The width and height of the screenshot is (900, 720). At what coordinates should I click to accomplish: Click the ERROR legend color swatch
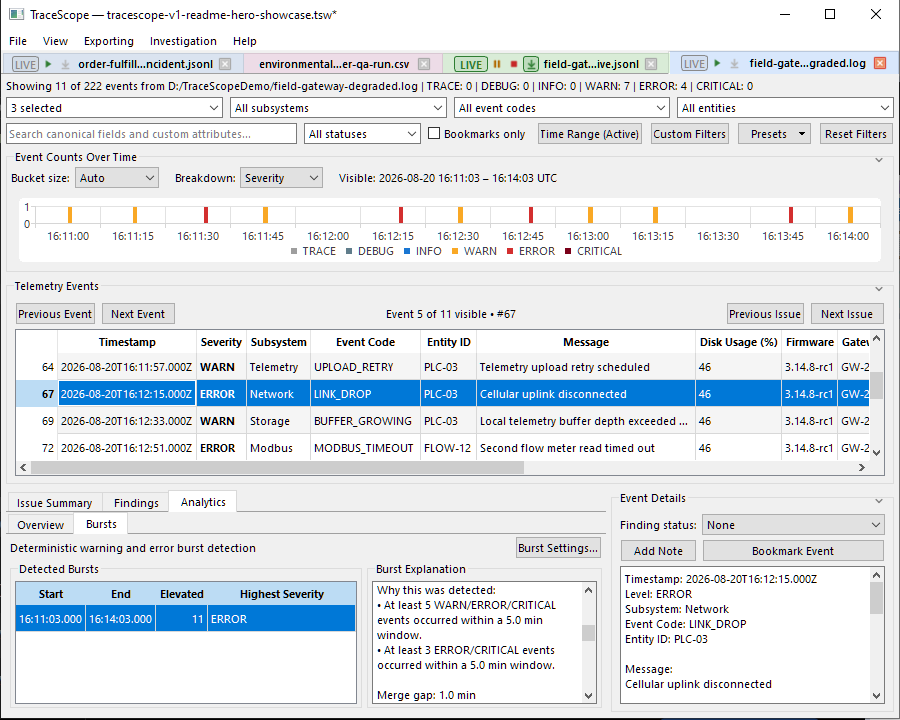coord(510,251)
